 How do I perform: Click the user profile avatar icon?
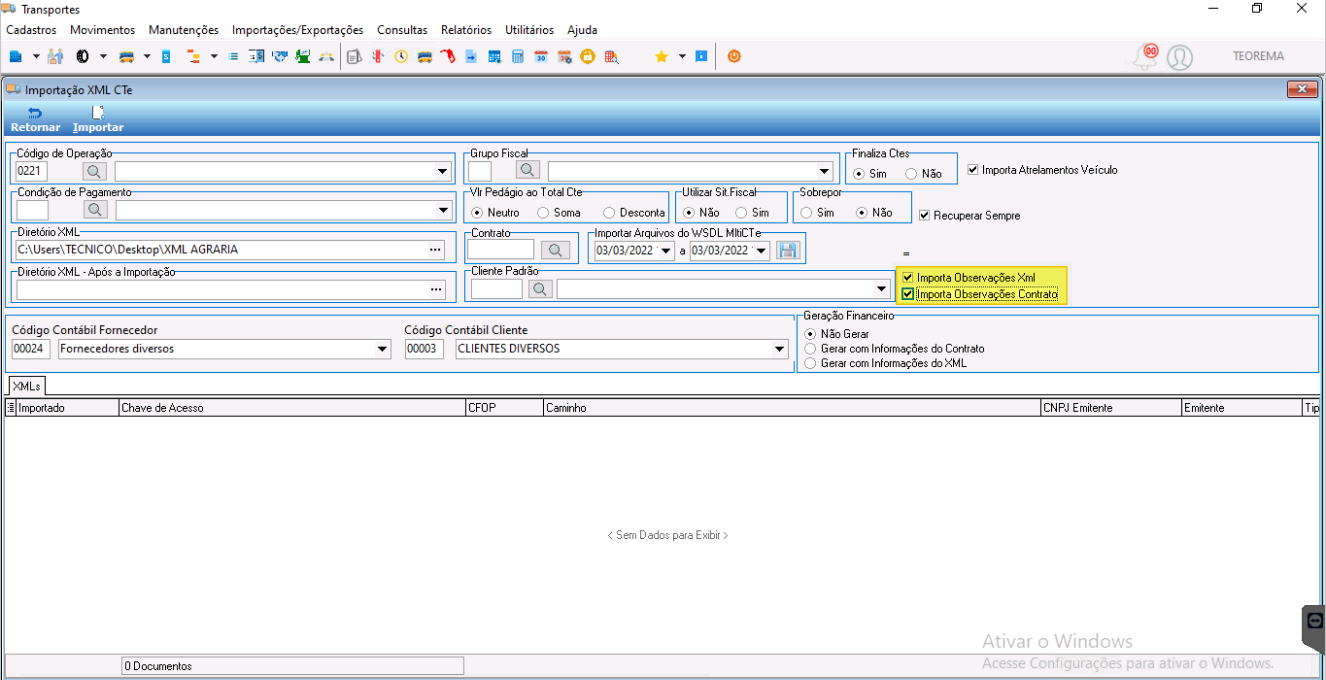[1180, 57]
